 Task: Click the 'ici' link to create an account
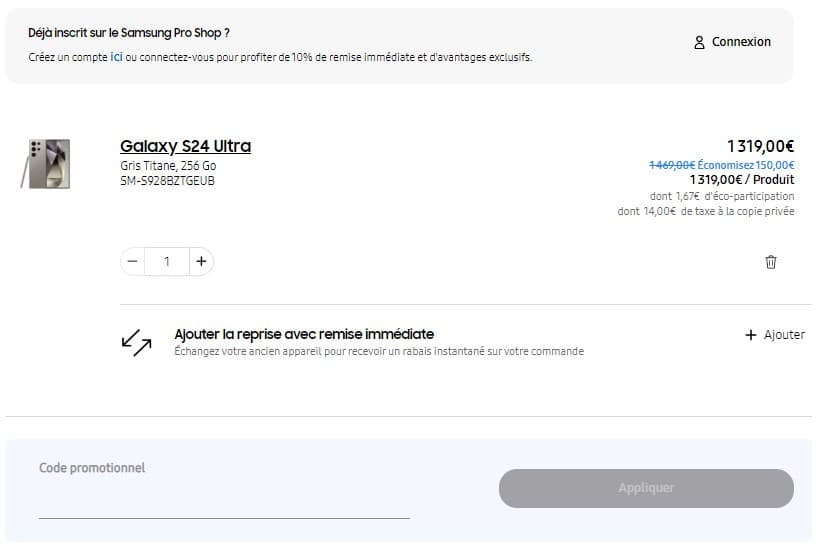tap(116, 57)
